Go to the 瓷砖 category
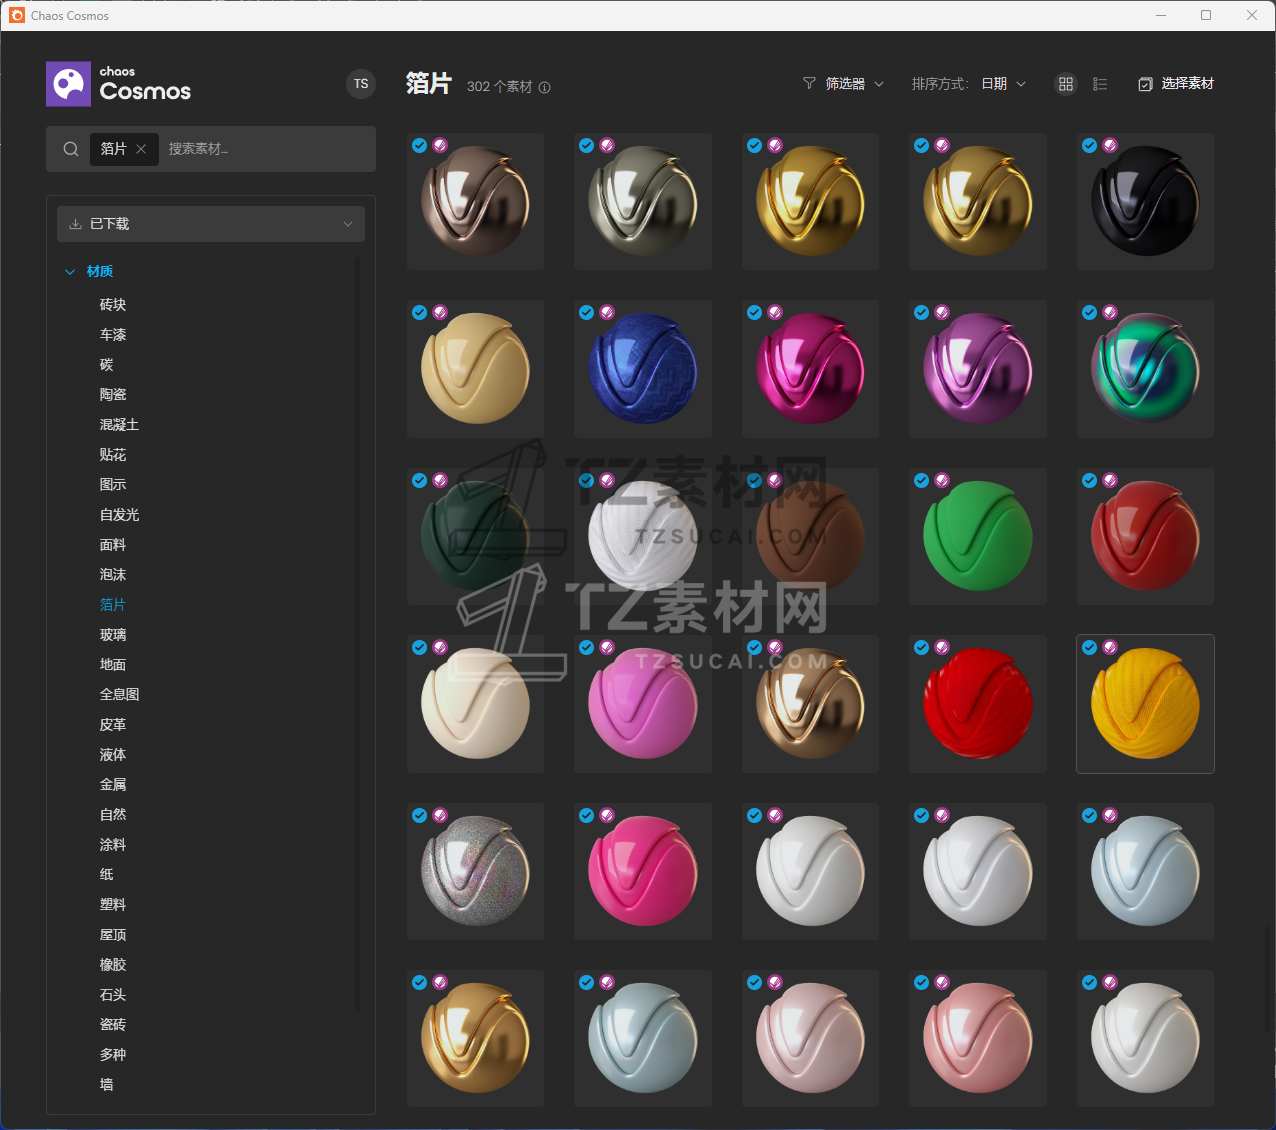 [x=113, y=1025]
